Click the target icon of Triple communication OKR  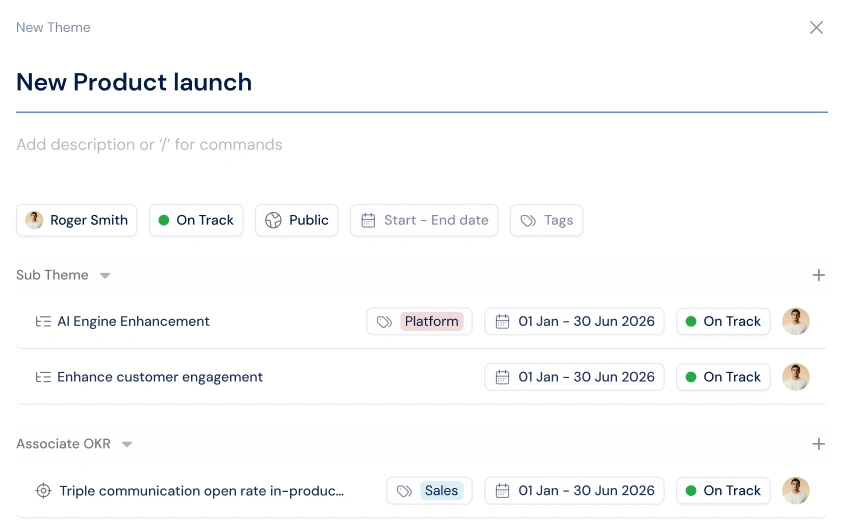(x=44, y=491)
